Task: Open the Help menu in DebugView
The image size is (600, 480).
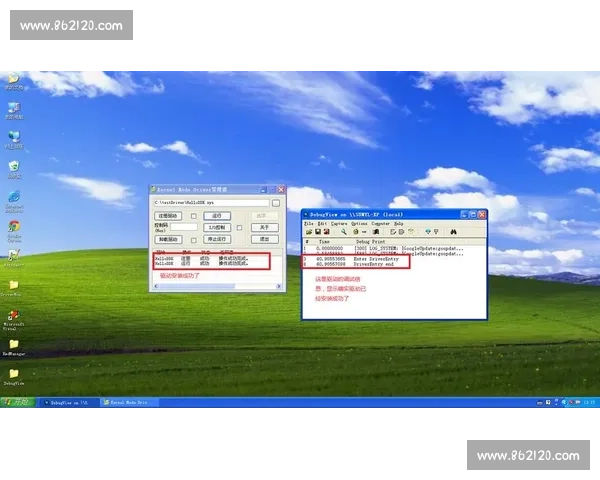Action: pos(399,224)
